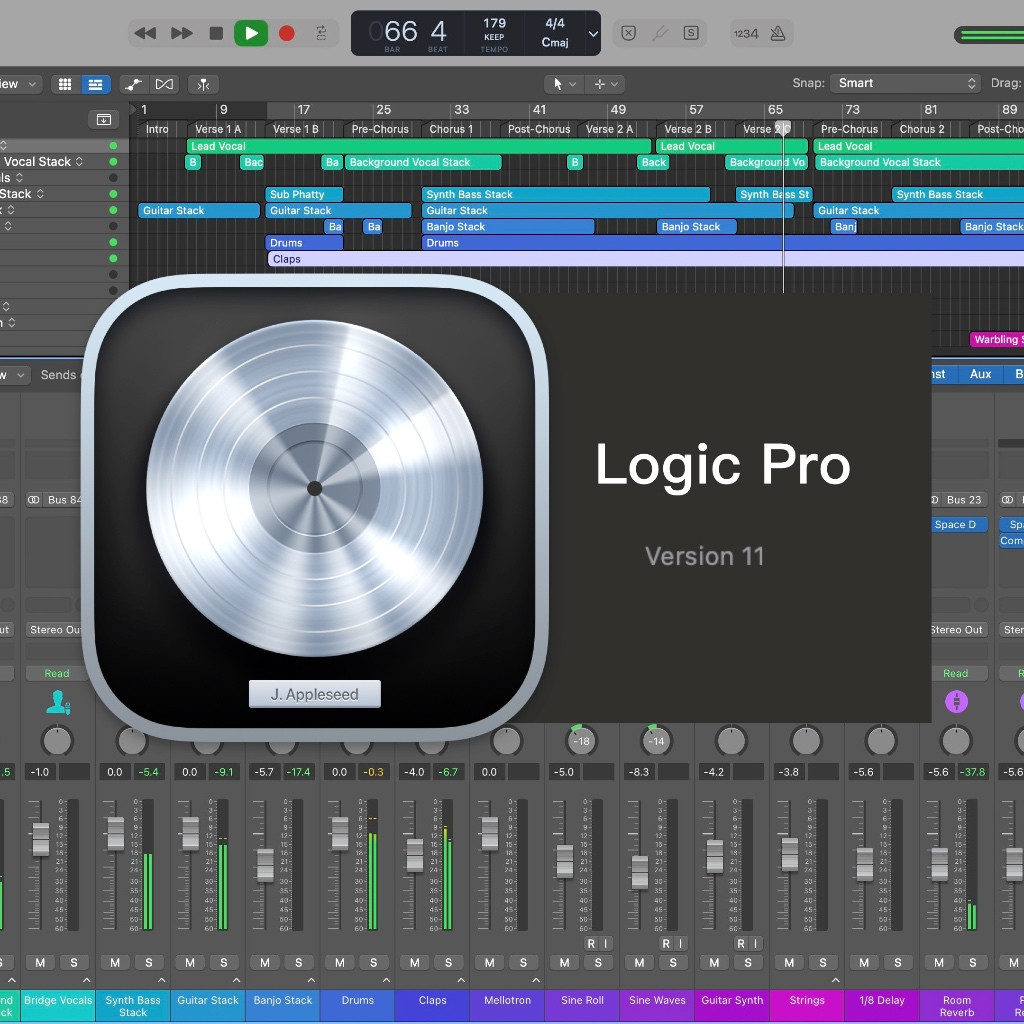Click the Bridge Vocals volume fader handle
The height and width of the screenshot is (1024, 1024).
pyautogui.click(x=40, y=839)
